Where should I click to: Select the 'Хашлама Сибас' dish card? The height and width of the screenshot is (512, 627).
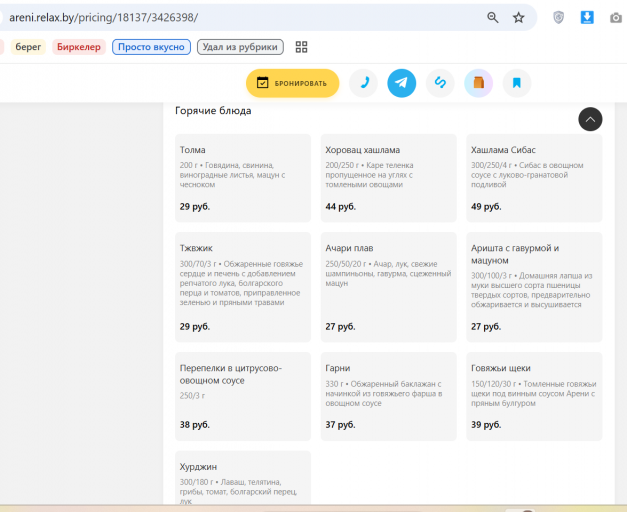pos(534,178)
